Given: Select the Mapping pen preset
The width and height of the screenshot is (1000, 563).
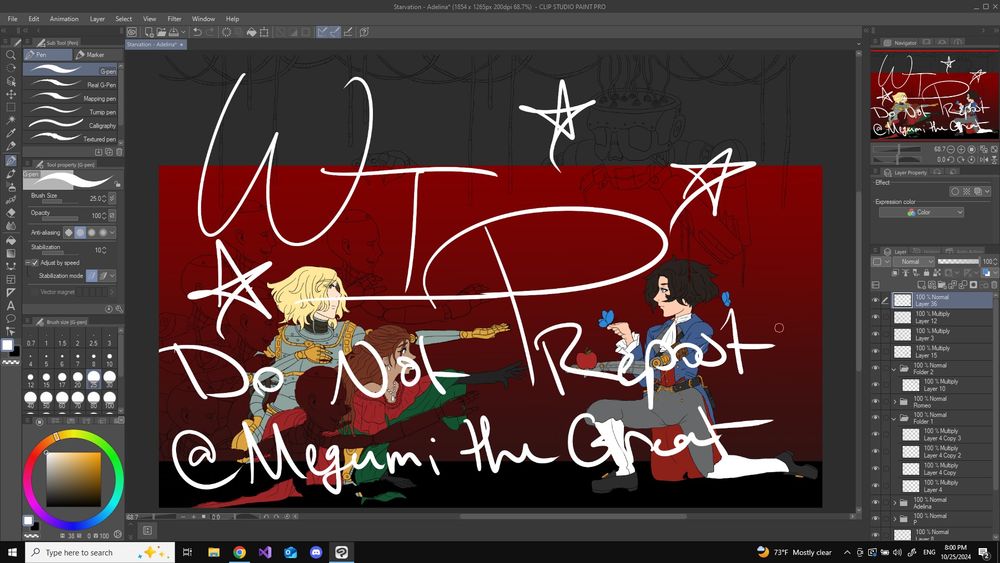Looking at the screenshot, I should tap(70, 99).
